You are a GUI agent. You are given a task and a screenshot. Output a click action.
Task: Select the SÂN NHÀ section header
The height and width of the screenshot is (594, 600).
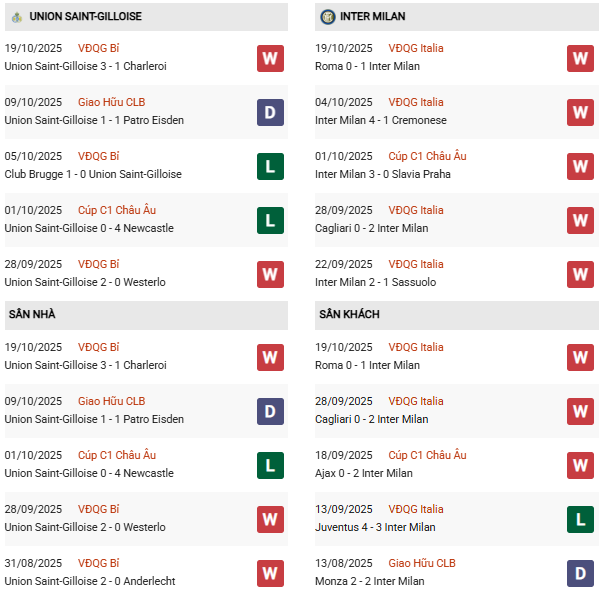click(x=32, y=315)
